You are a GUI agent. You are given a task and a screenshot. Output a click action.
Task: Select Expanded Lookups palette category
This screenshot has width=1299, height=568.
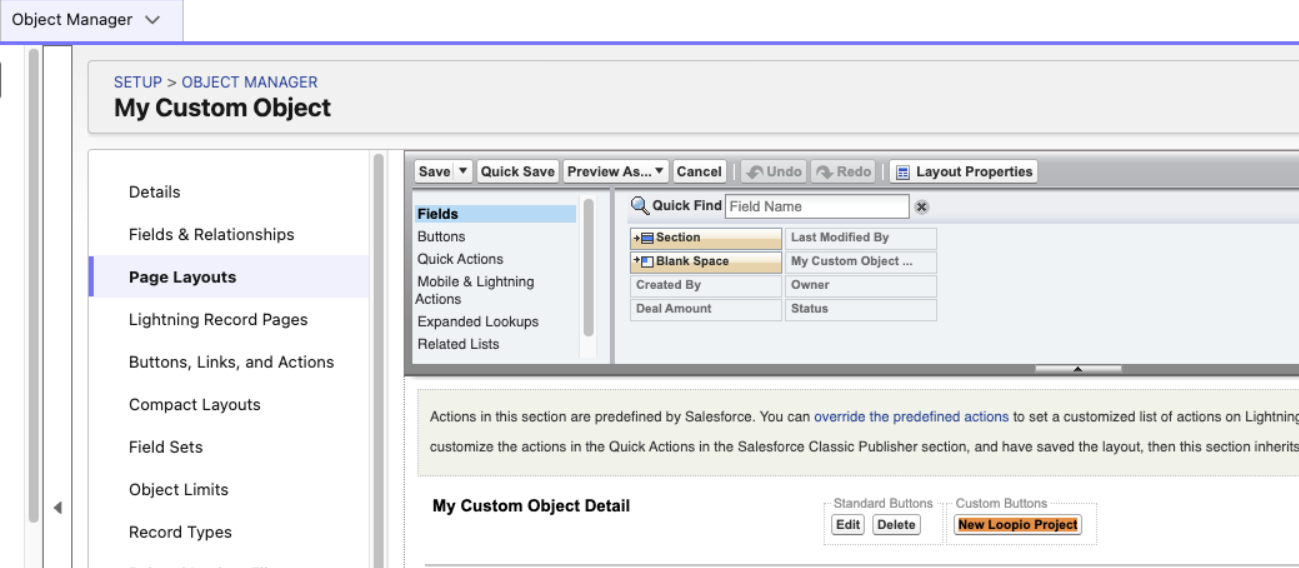pos(478,322)
